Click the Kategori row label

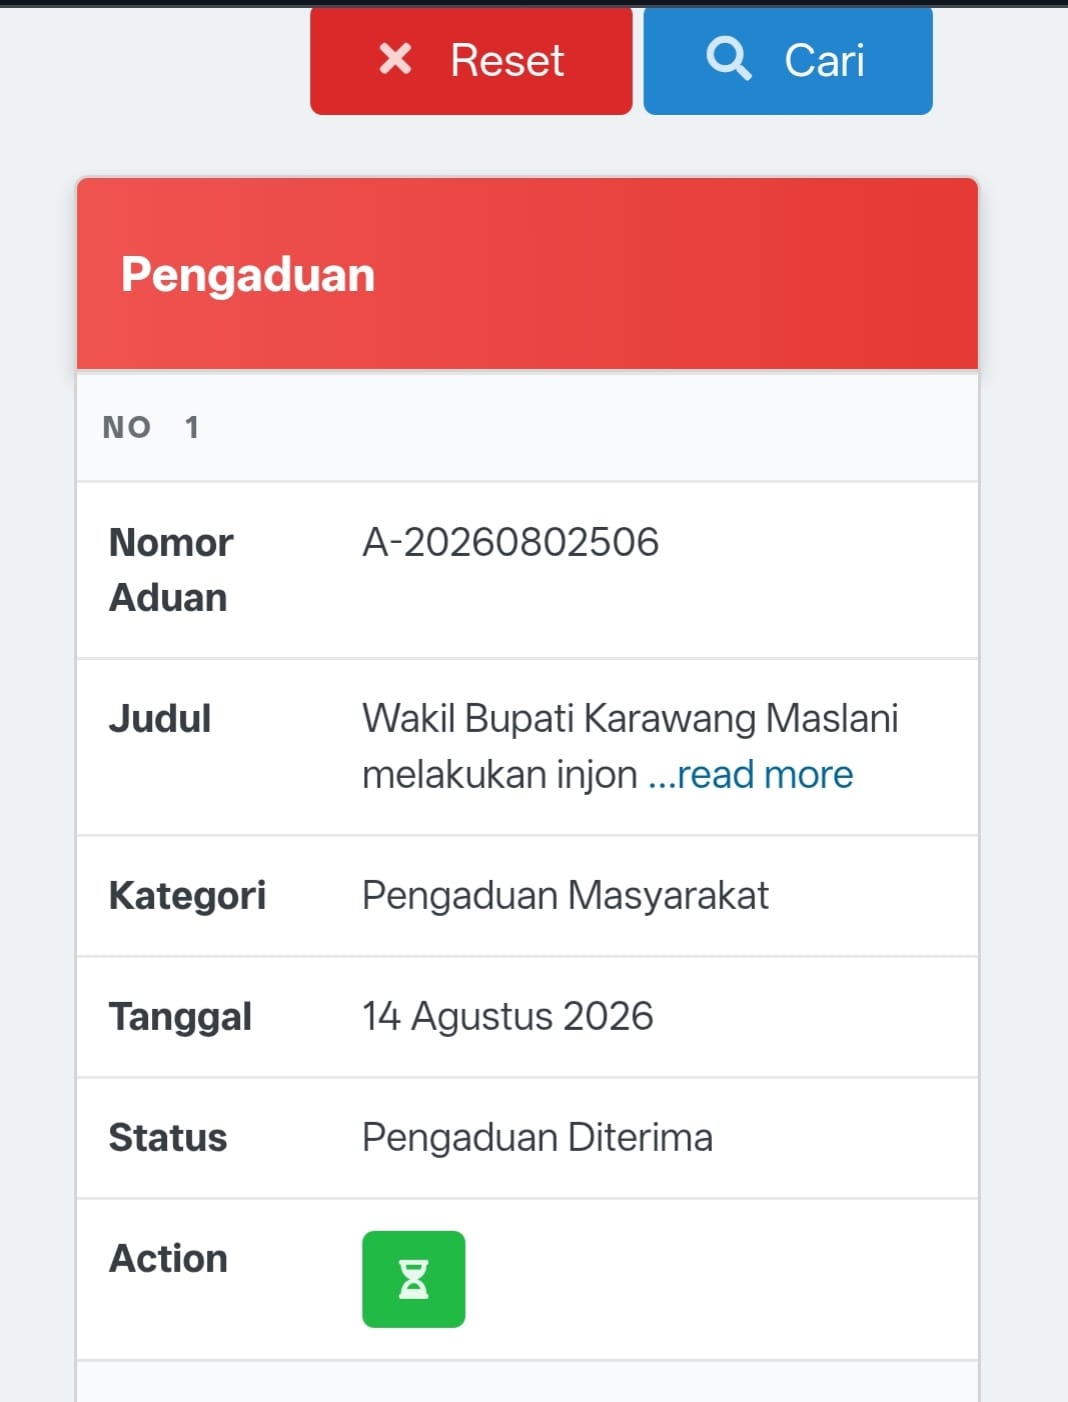pos(187,895)
